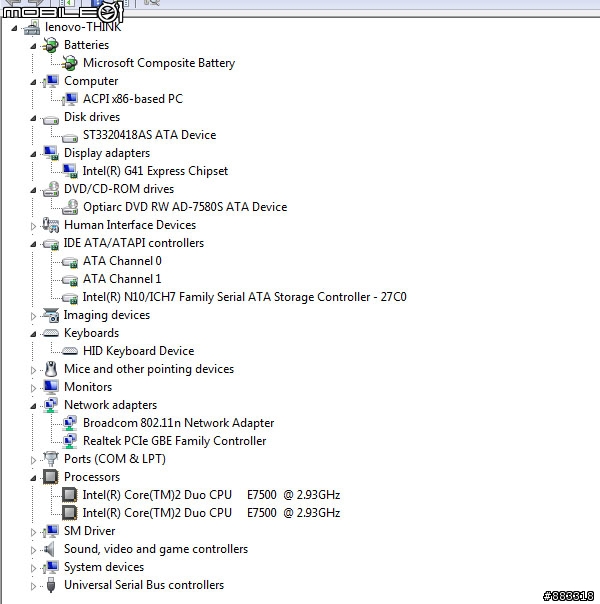Collapse the Batteries branch
Image resolution: width=600 pixels, height=604 pixels.
[x=34, y=46]
